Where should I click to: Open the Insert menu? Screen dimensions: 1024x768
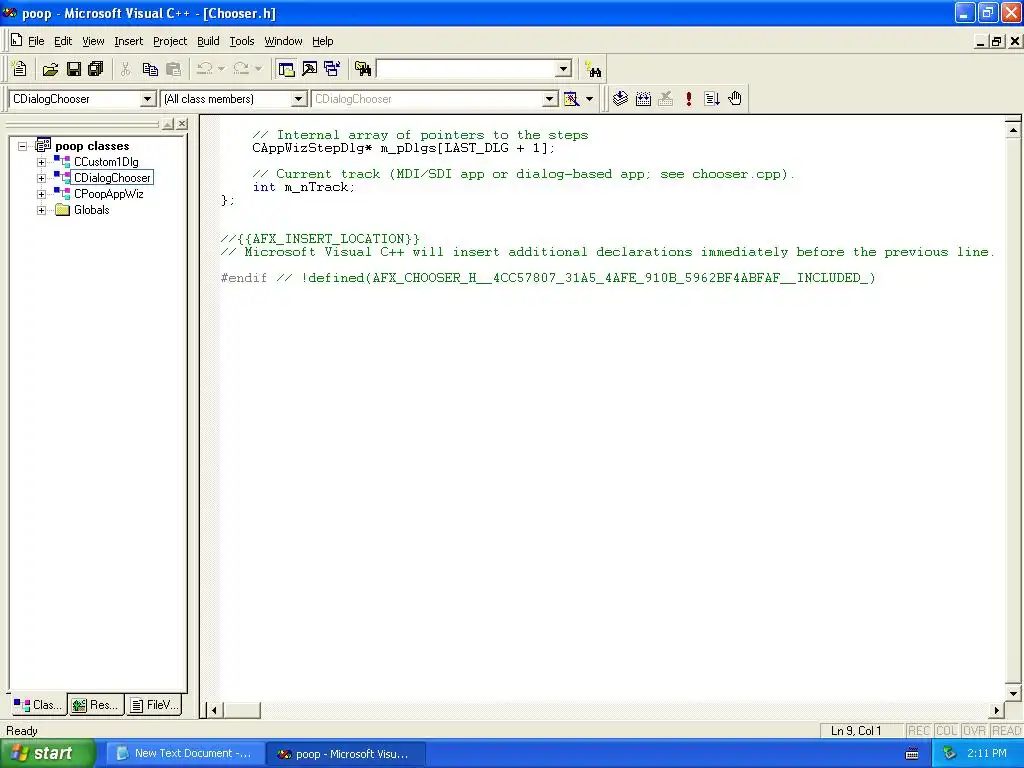click(128, 41)
